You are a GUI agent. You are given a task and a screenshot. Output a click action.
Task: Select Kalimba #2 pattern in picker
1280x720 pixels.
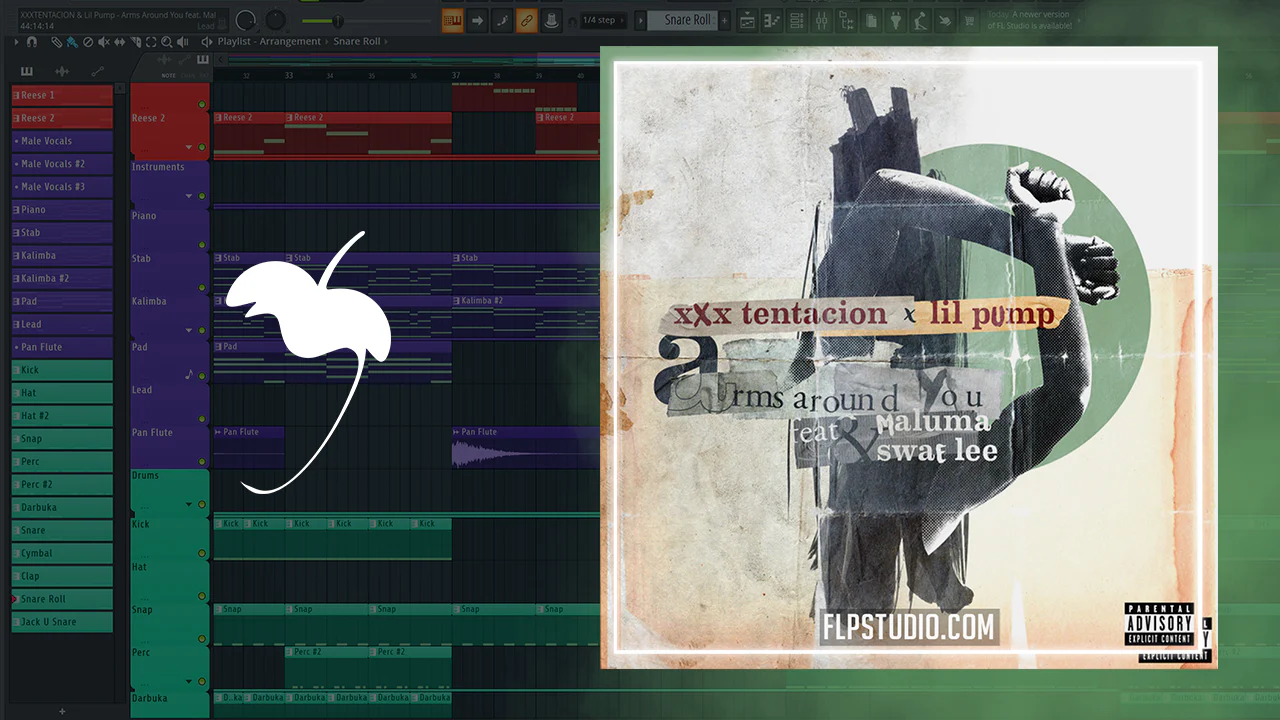coord(62,278)
